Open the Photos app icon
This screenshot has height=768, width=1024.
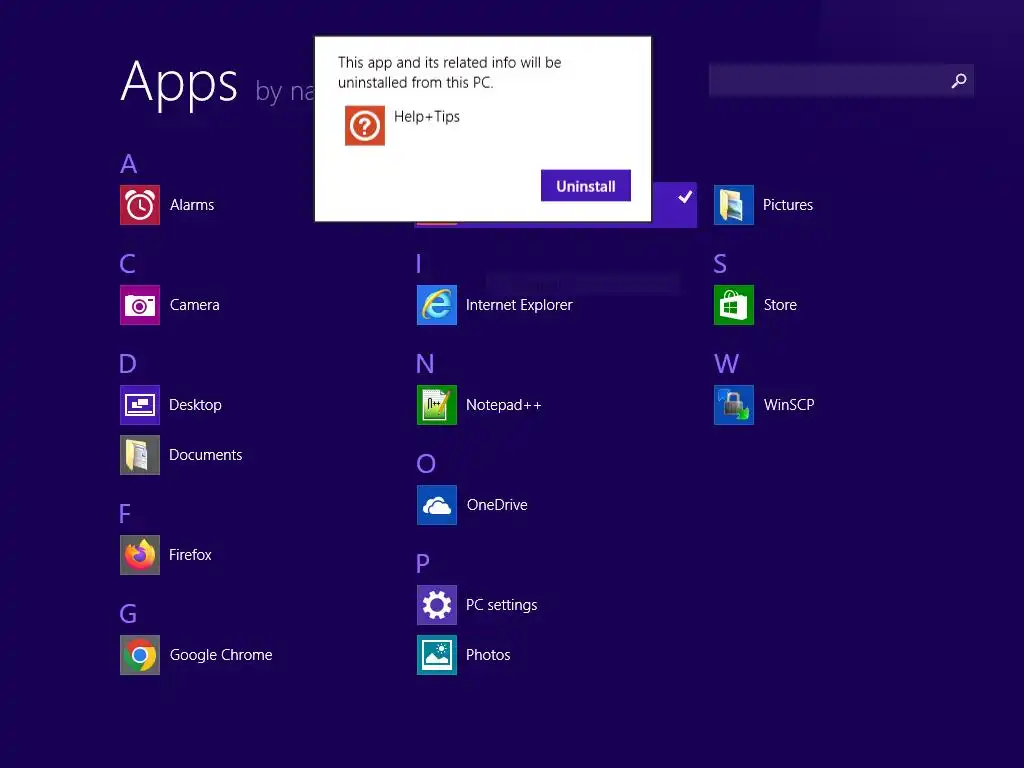(x=437, y=655)
